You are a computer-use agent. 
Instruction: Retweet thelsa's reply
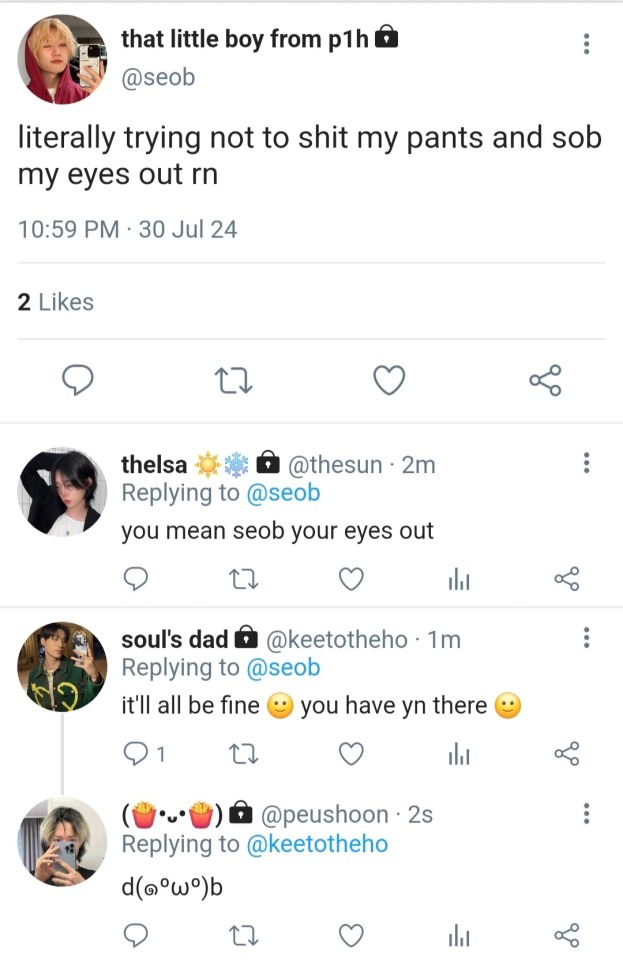[241, 579]
